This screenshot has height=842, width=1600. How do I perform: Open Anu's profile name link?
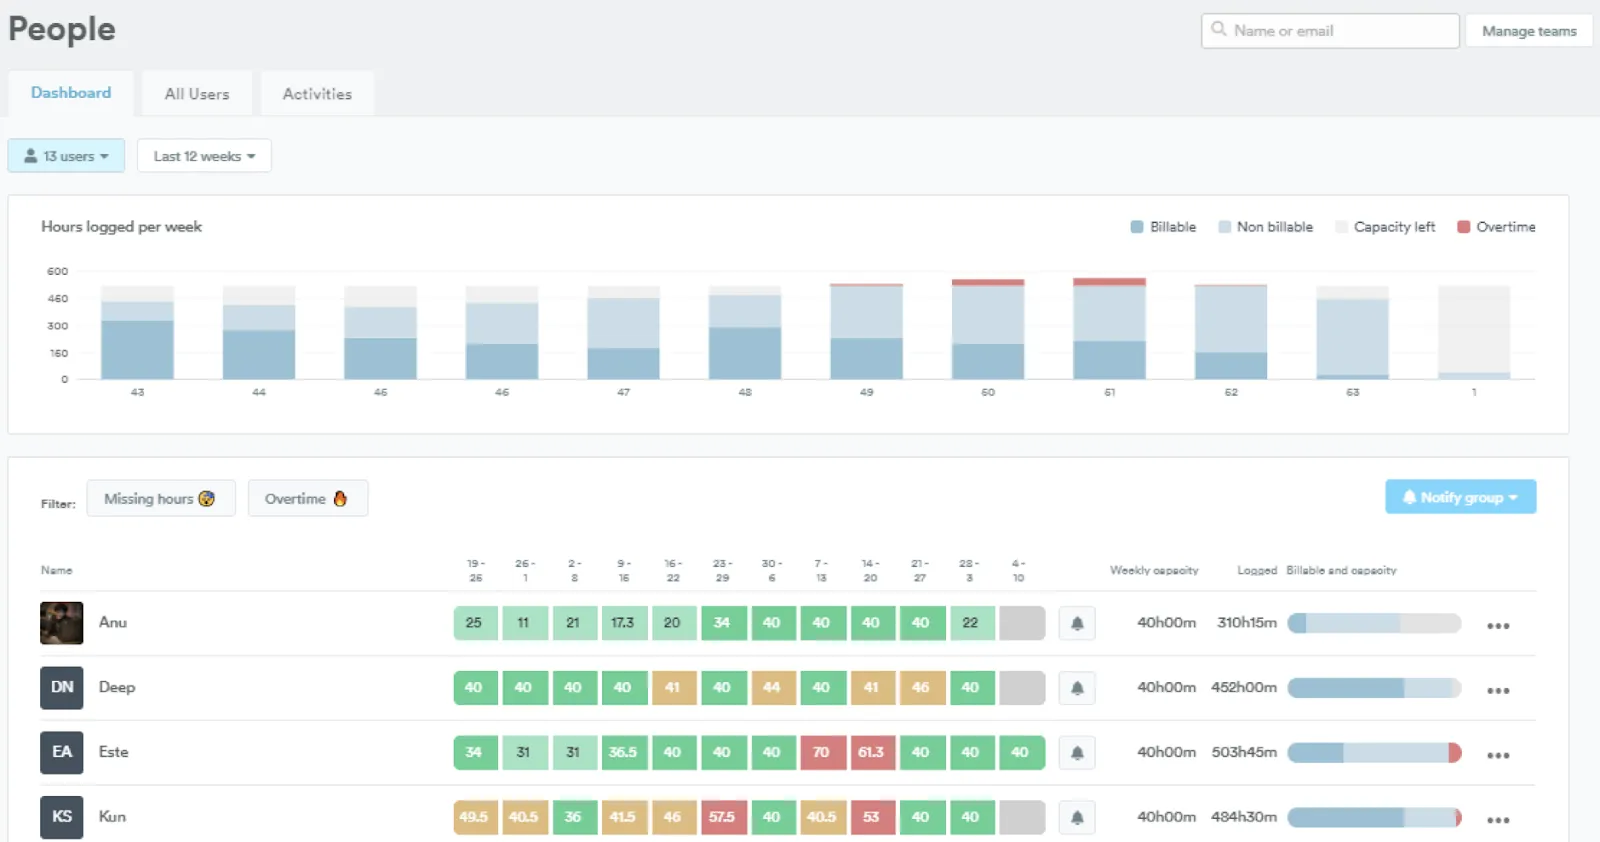click(x=113, y=622)
